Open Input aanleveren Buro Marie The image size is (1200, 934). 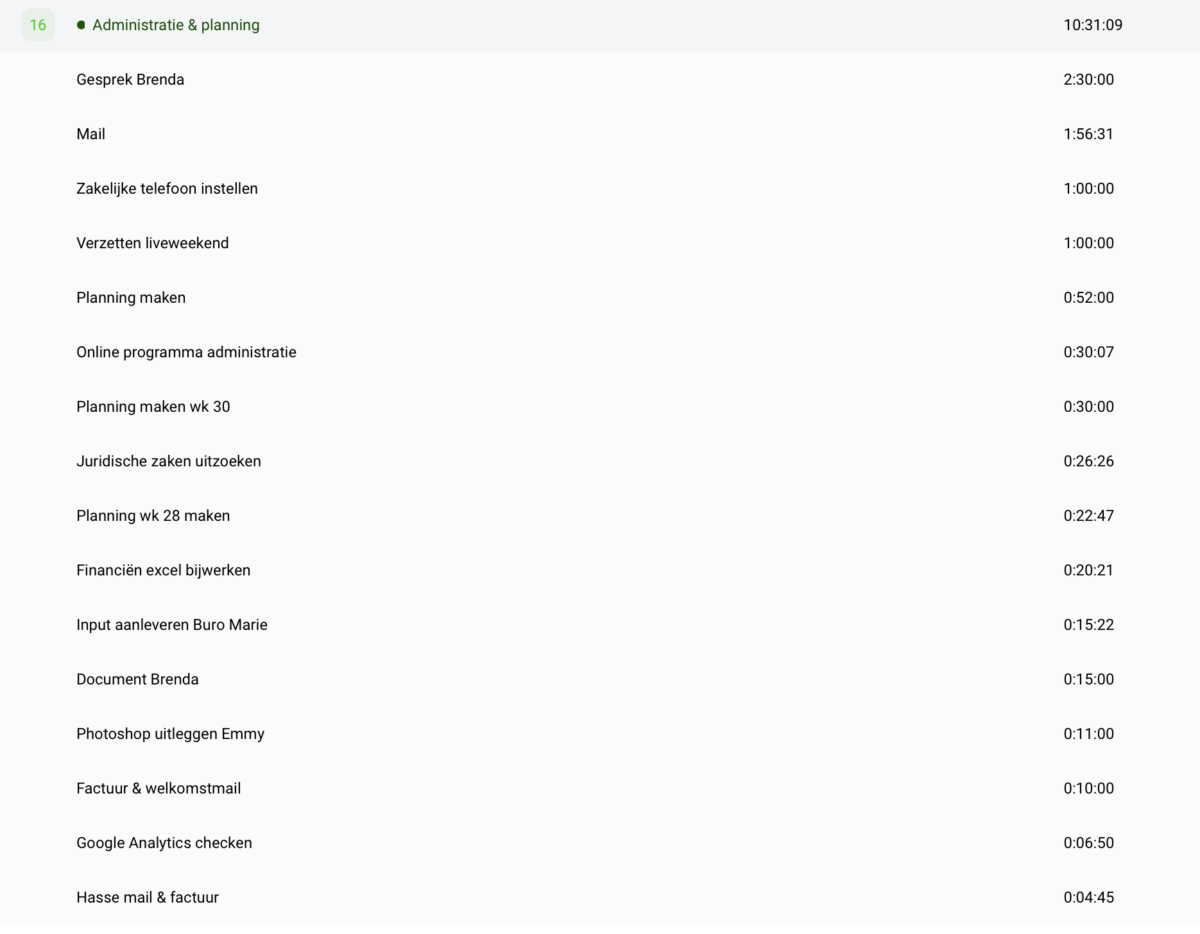coord(172,625)
